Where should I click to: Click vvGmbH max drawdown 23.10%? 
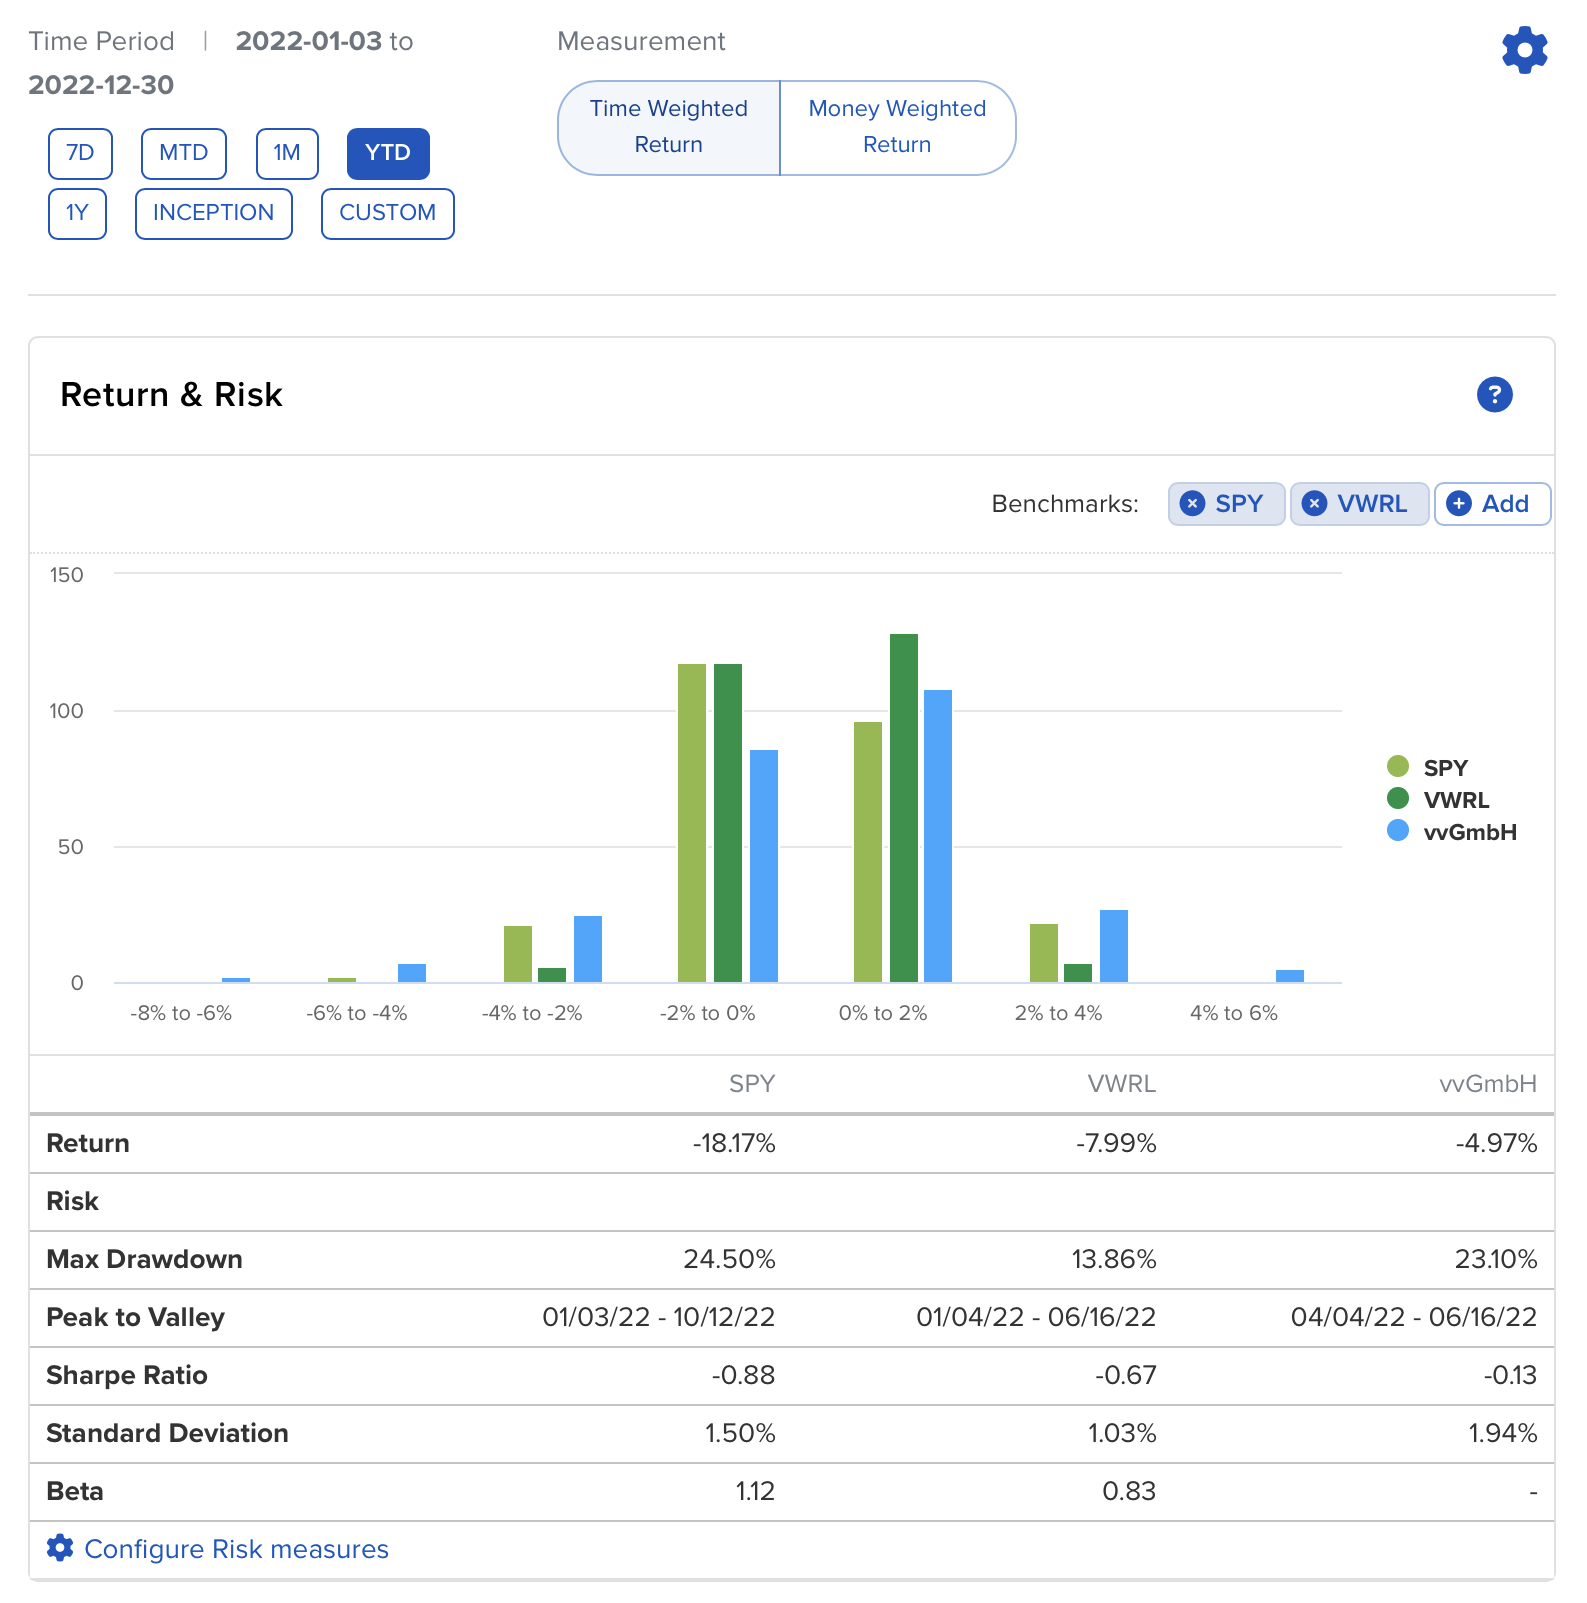1496,1259
